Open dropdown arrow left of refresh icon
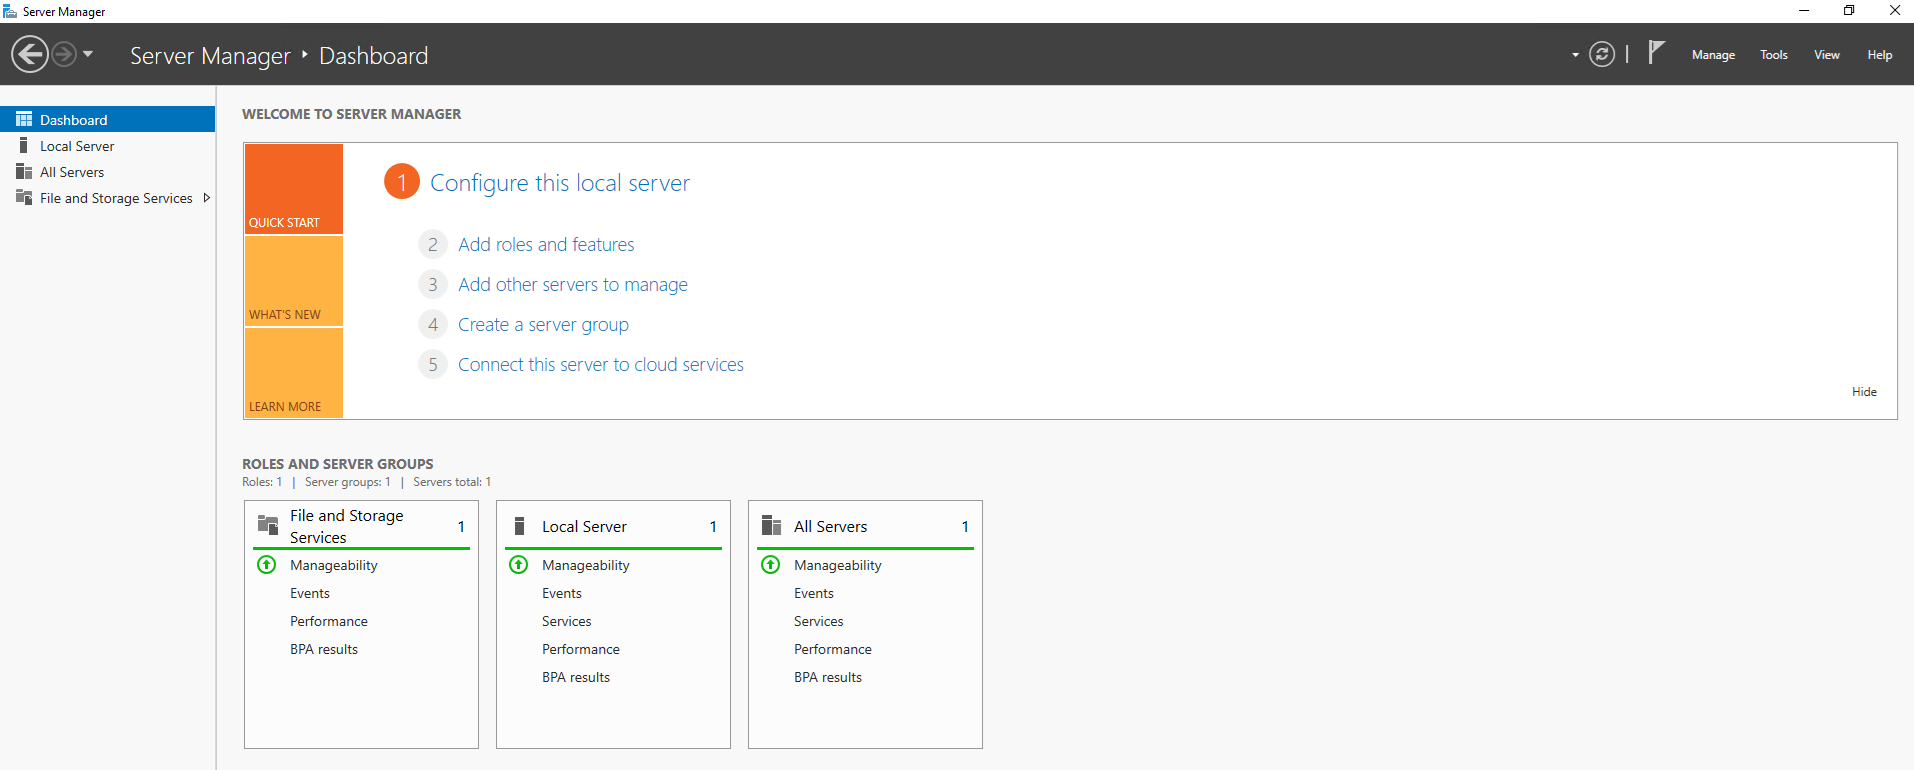Screen dimensions: 1914x770 (x=1575, y=55)
